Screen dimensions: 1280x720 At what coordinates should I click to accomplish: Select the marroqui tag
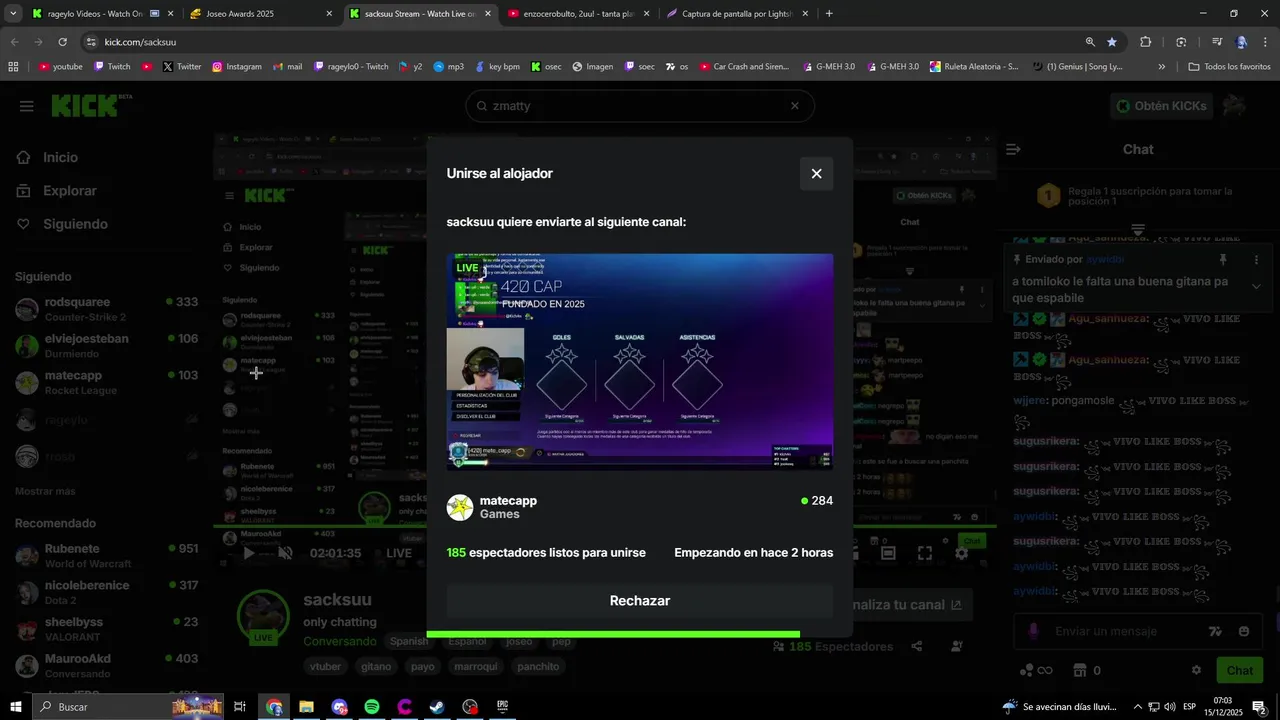pos(476,666)
